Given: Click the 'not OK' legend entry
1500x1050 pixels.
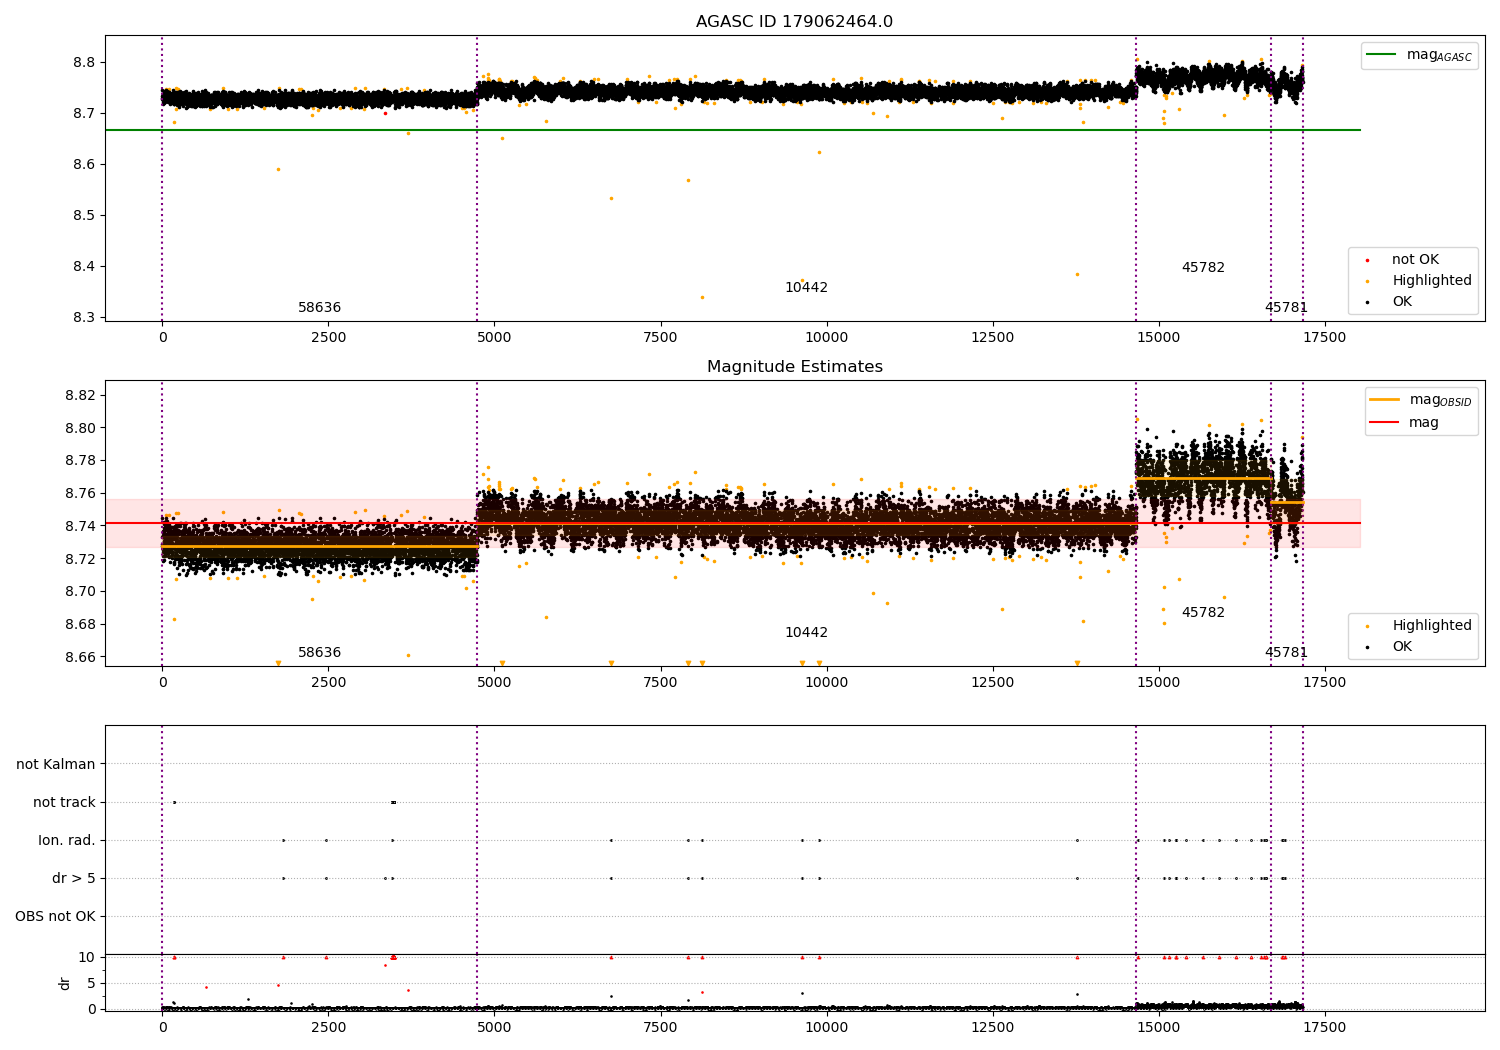Looking at the screenshot, I should click(1415, 260).
